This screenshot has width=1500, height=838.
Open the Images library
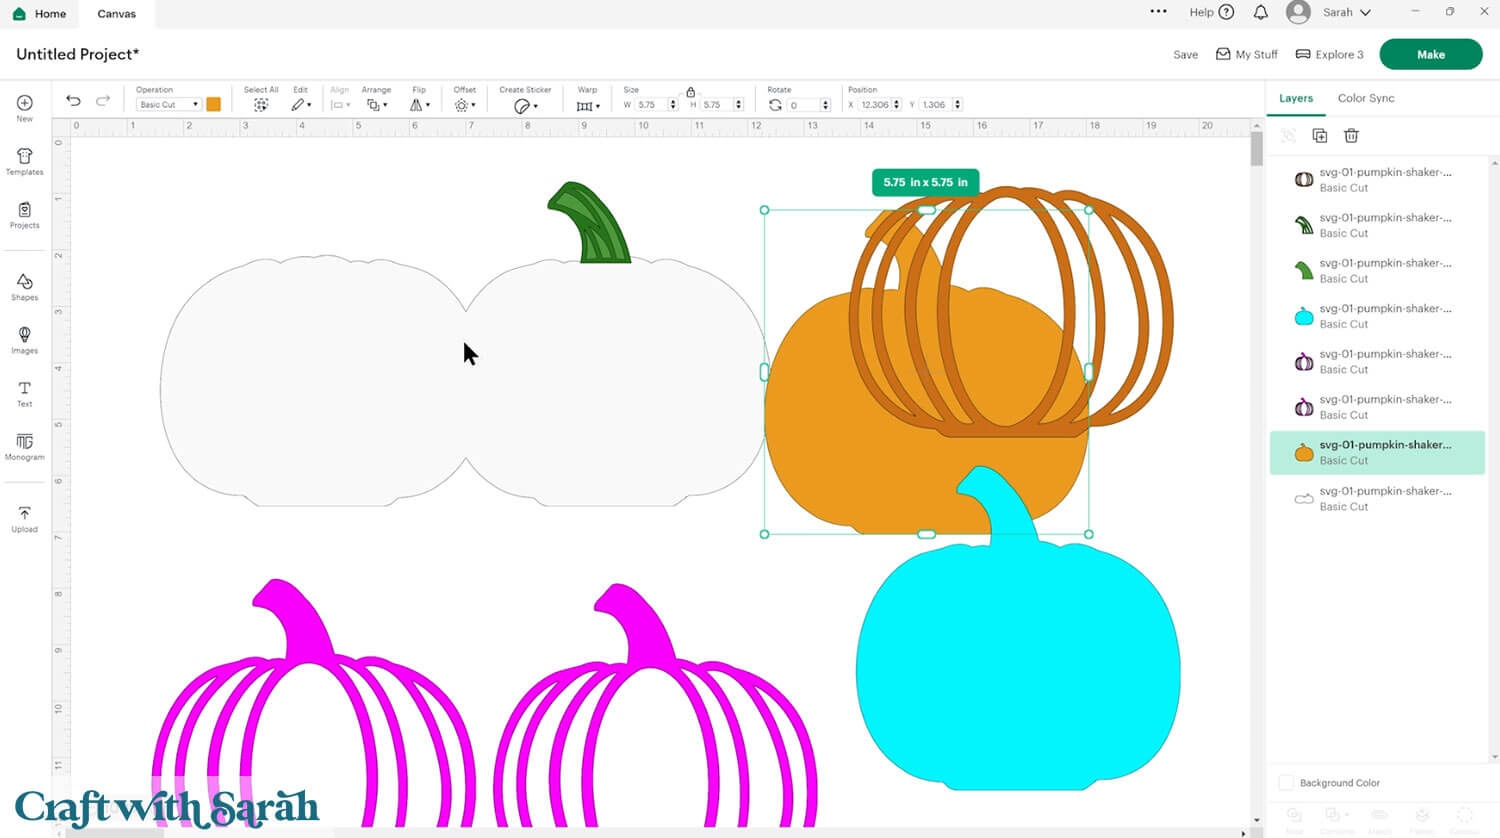click(x=24, y=340)
